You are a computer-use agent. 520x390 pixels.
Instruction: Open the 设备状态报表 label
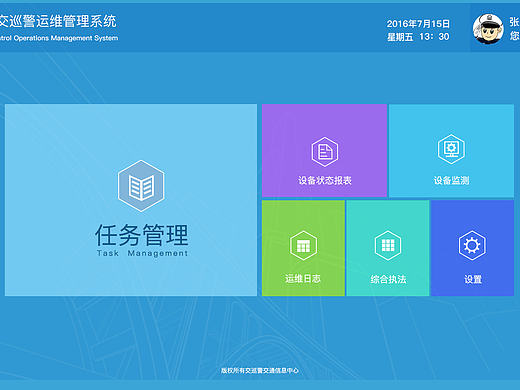(325, 181)
